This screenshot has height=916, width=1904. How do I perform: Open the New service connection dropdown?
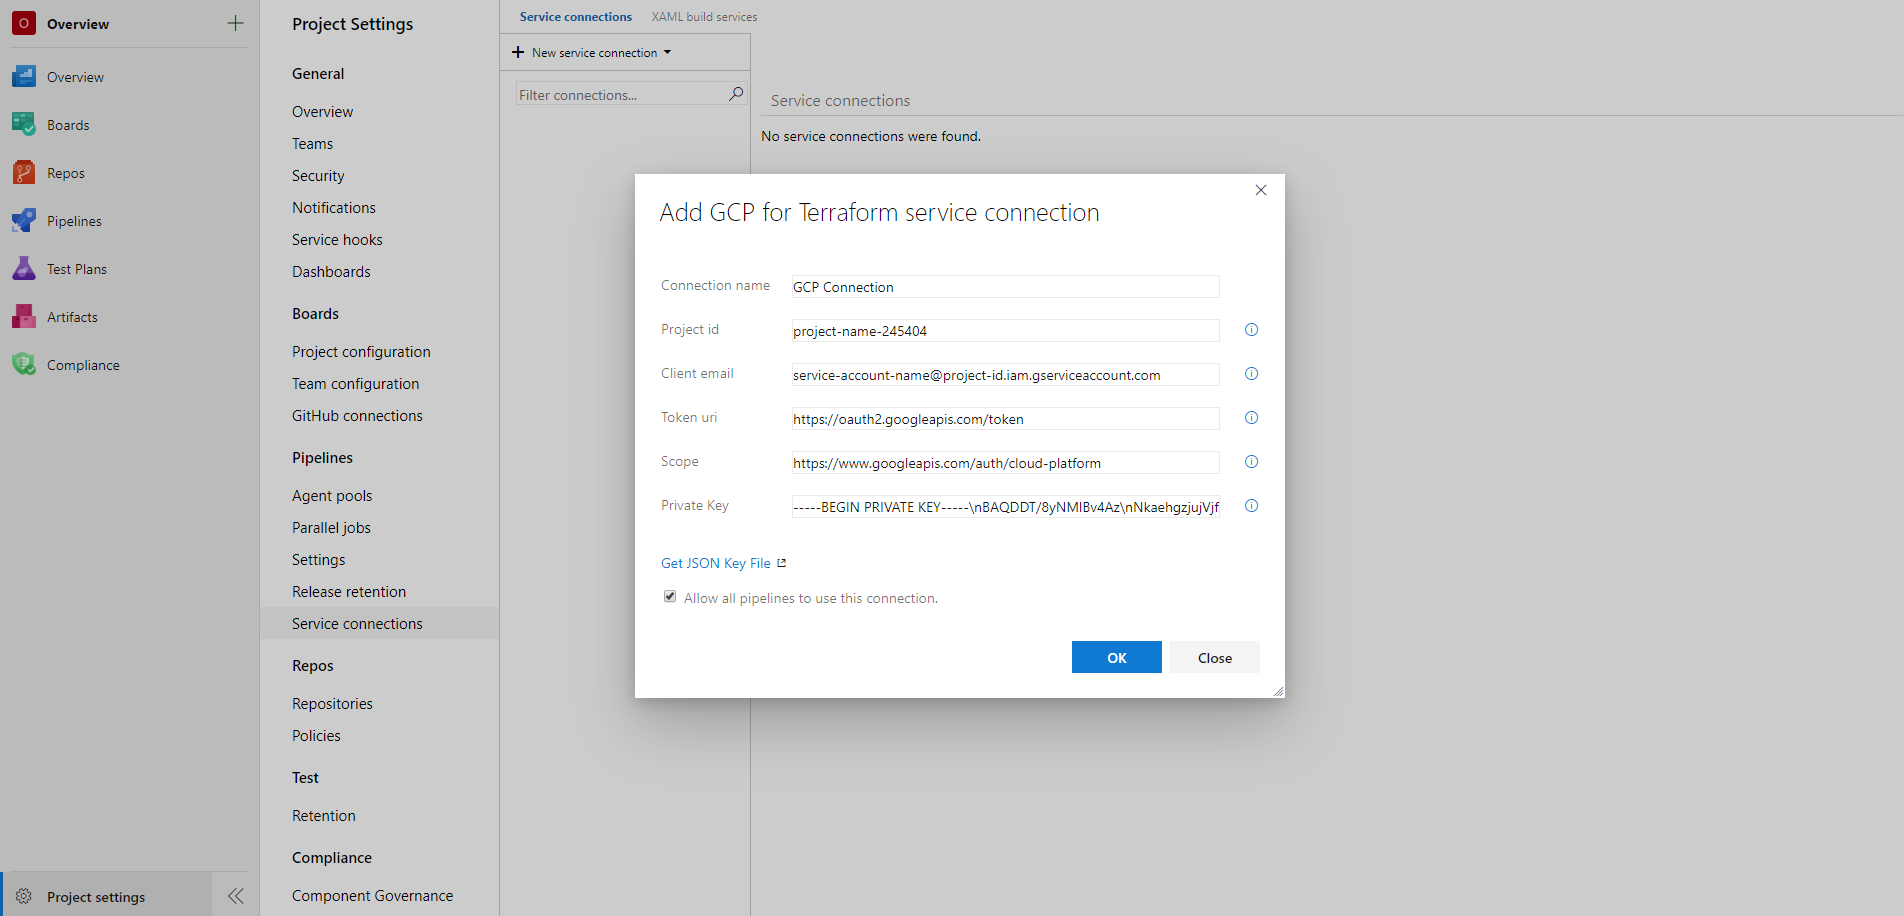coord(589,52)
